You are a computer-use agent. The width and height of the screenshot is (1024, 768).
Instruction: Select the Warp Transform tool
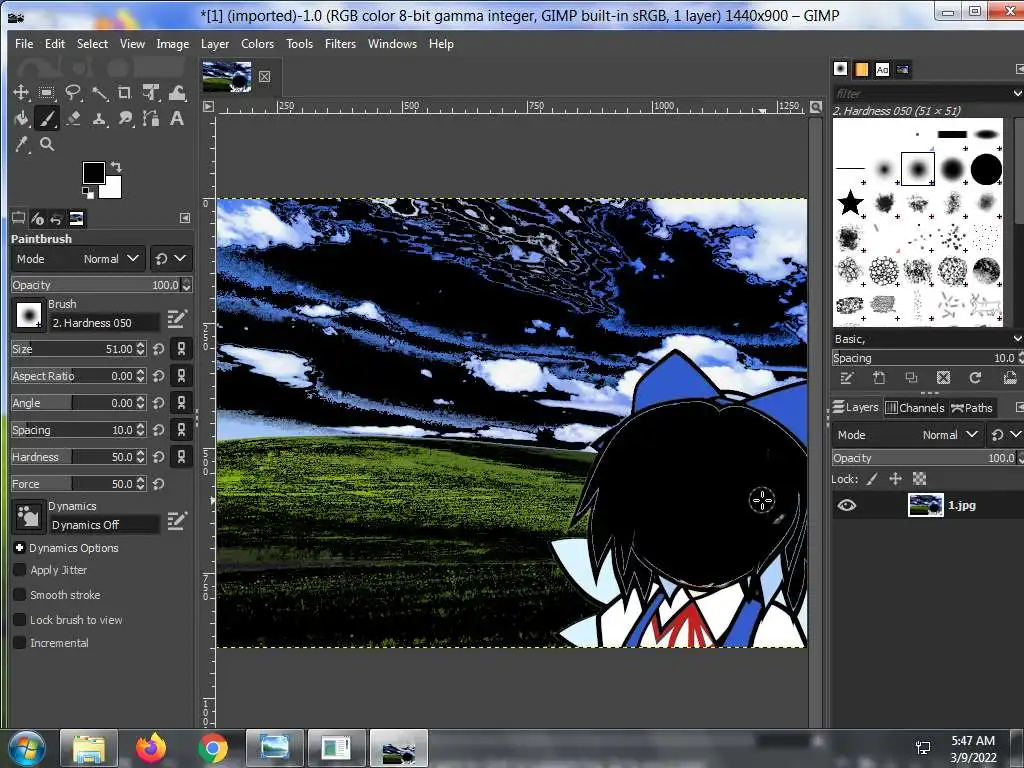pos(177,92)
